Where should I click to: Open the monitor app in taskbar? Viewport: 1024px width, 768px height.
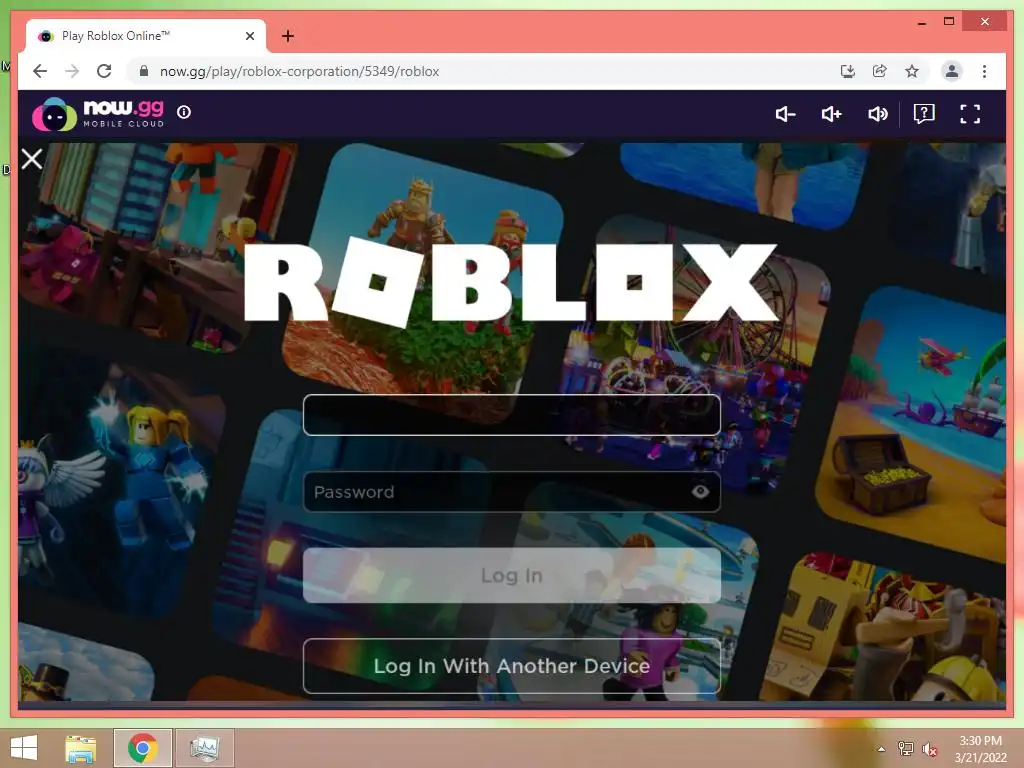click(x=204, y=748)
